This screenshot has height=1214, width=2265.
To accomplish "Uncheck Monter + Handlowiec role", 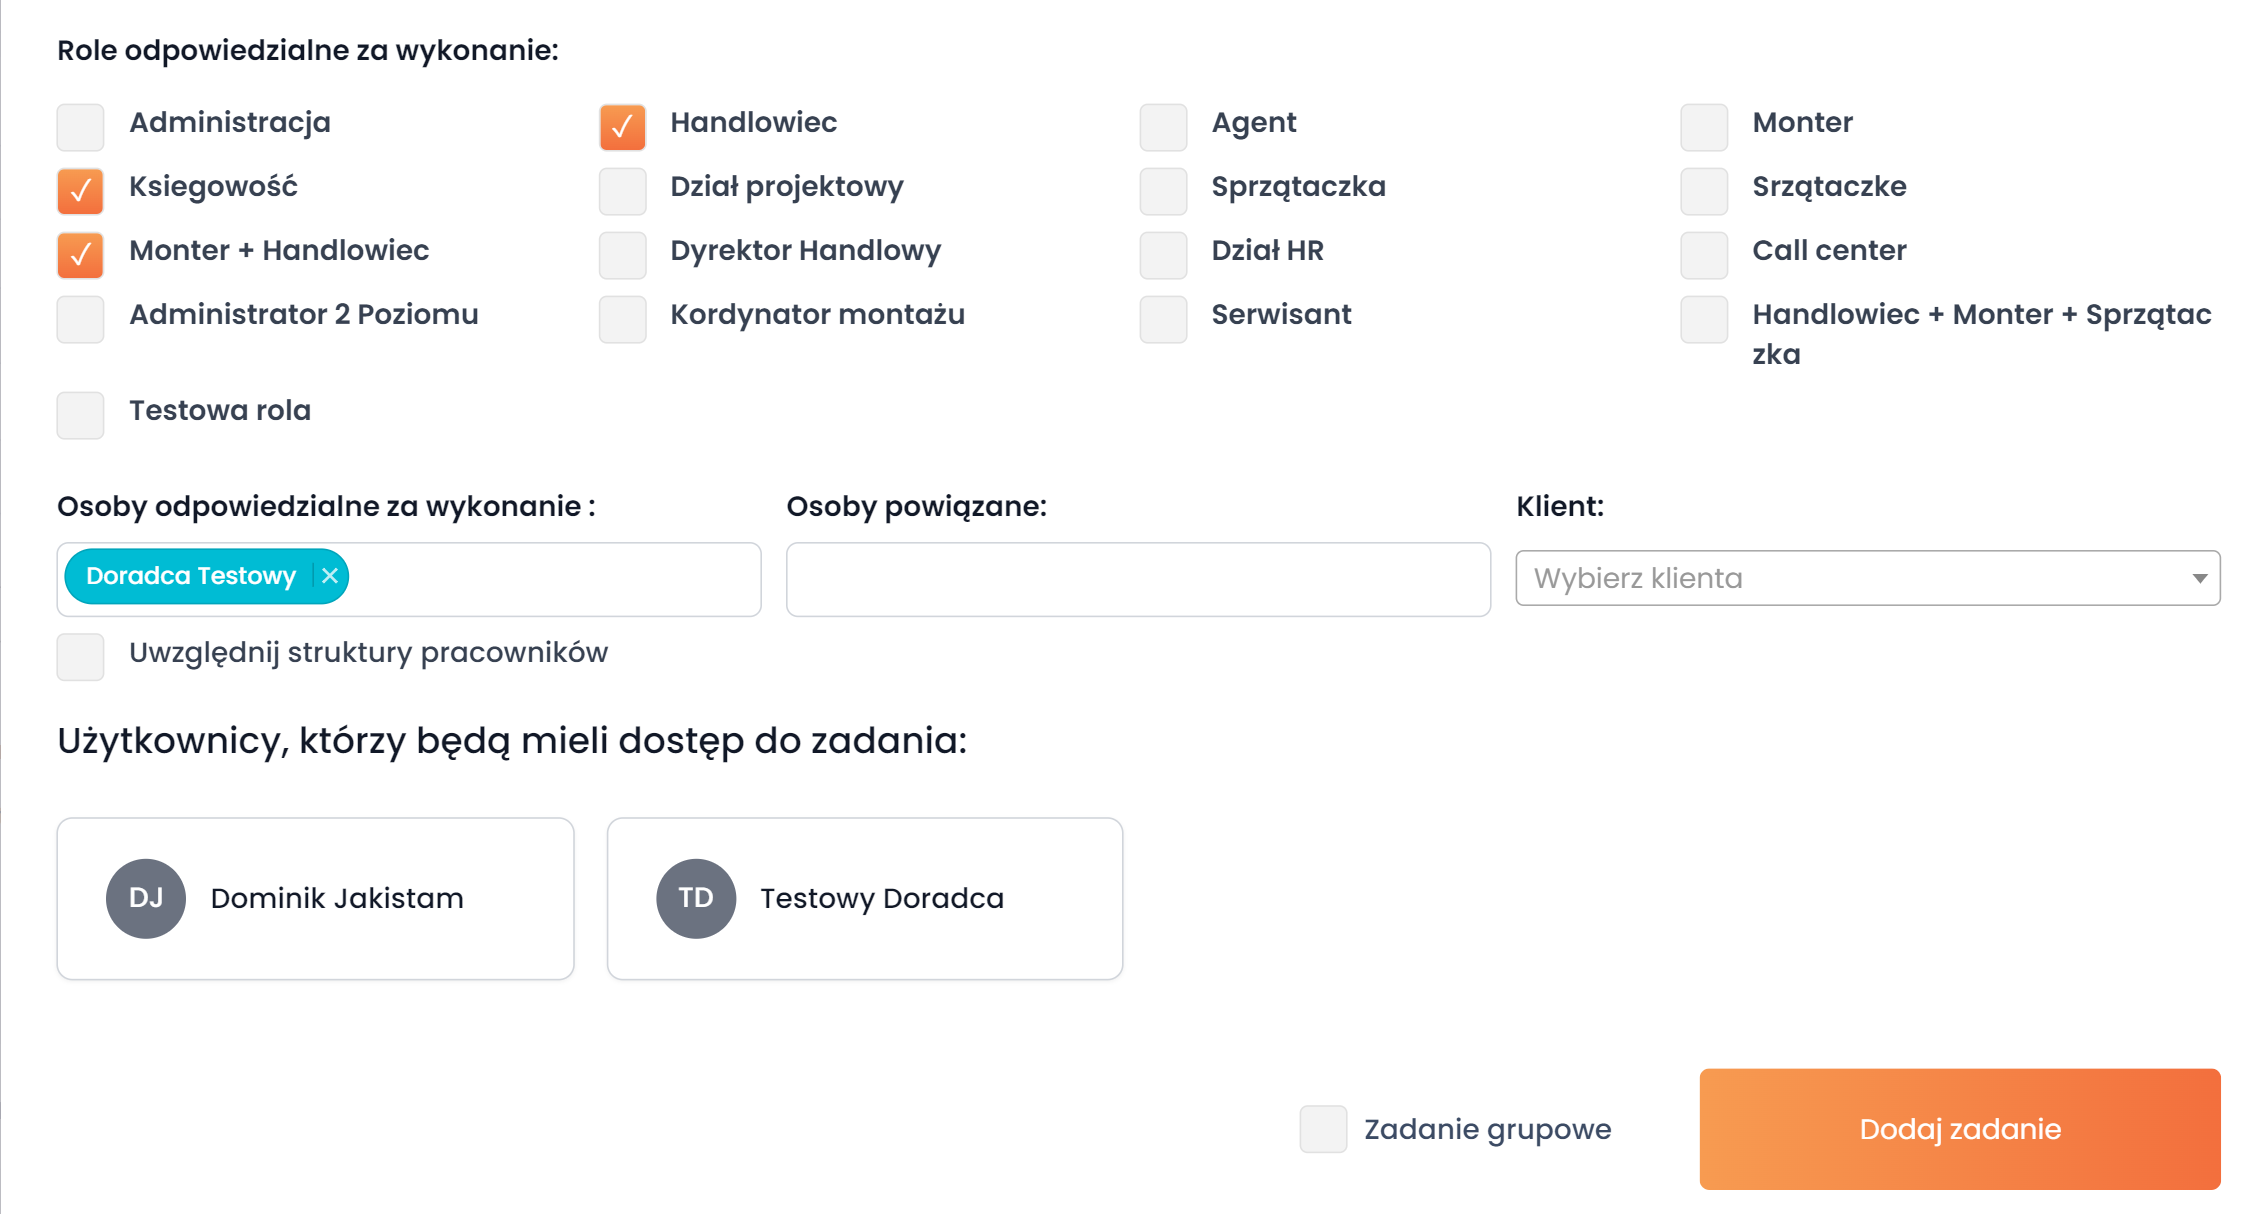I will click(81, 255).
